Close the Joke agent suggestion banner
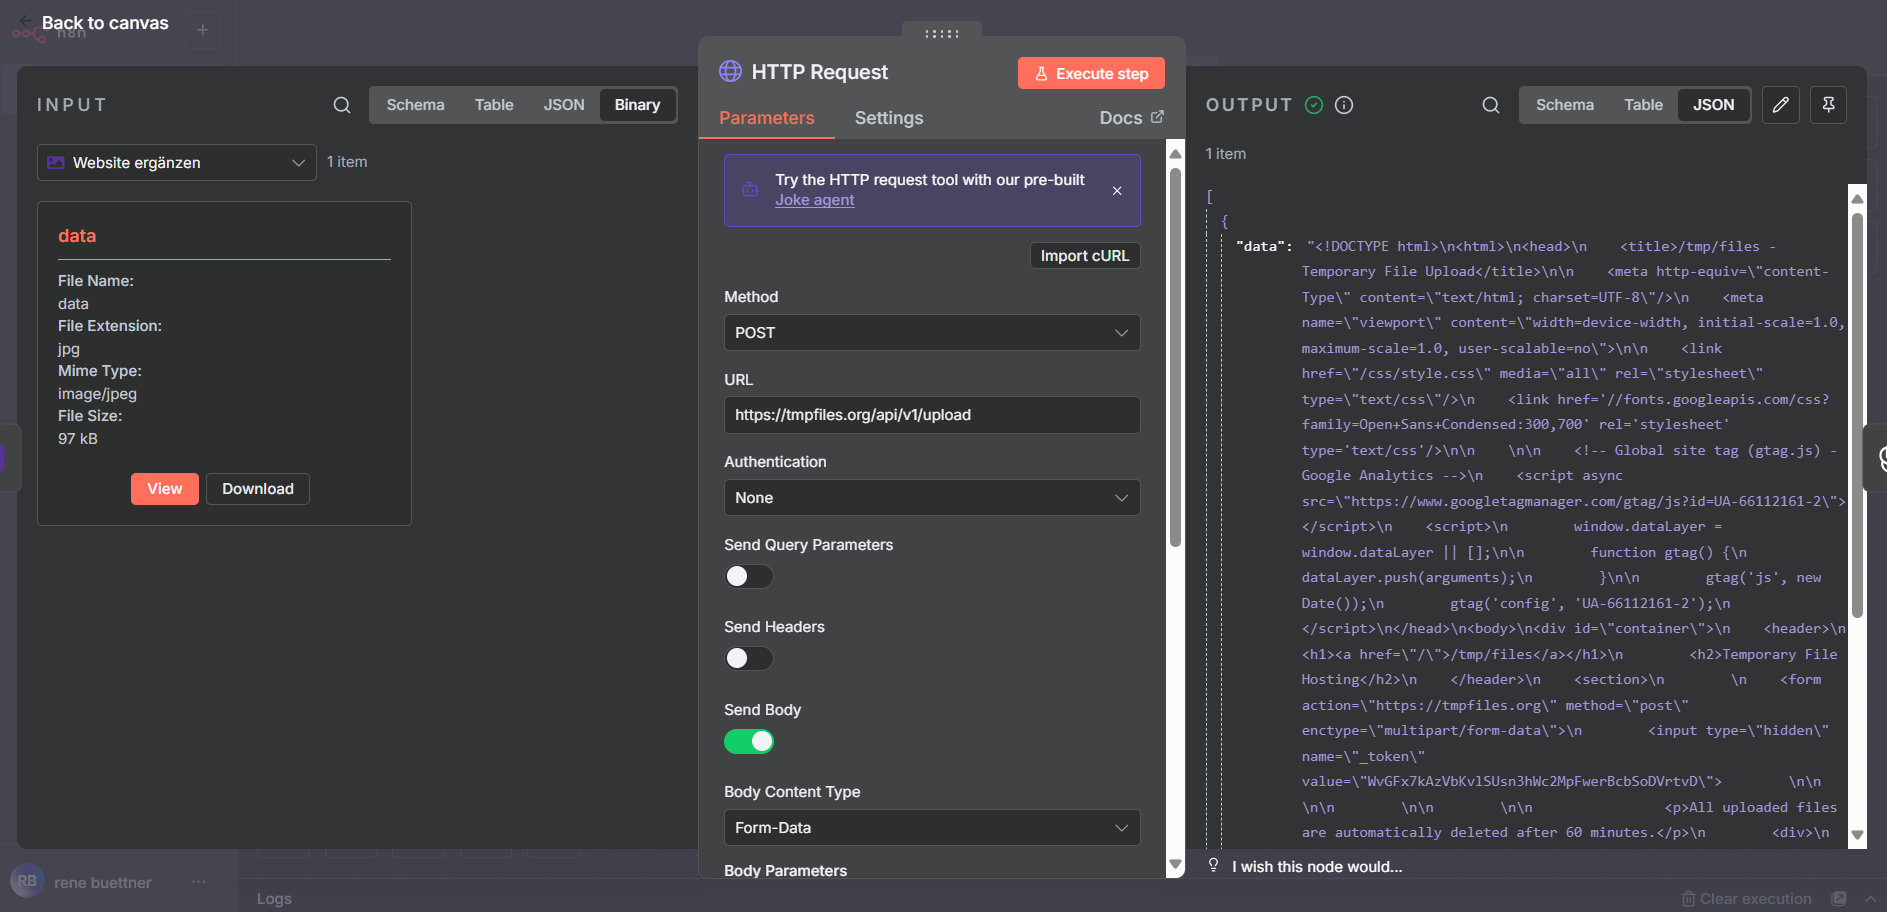 [x=1117, y=191]
